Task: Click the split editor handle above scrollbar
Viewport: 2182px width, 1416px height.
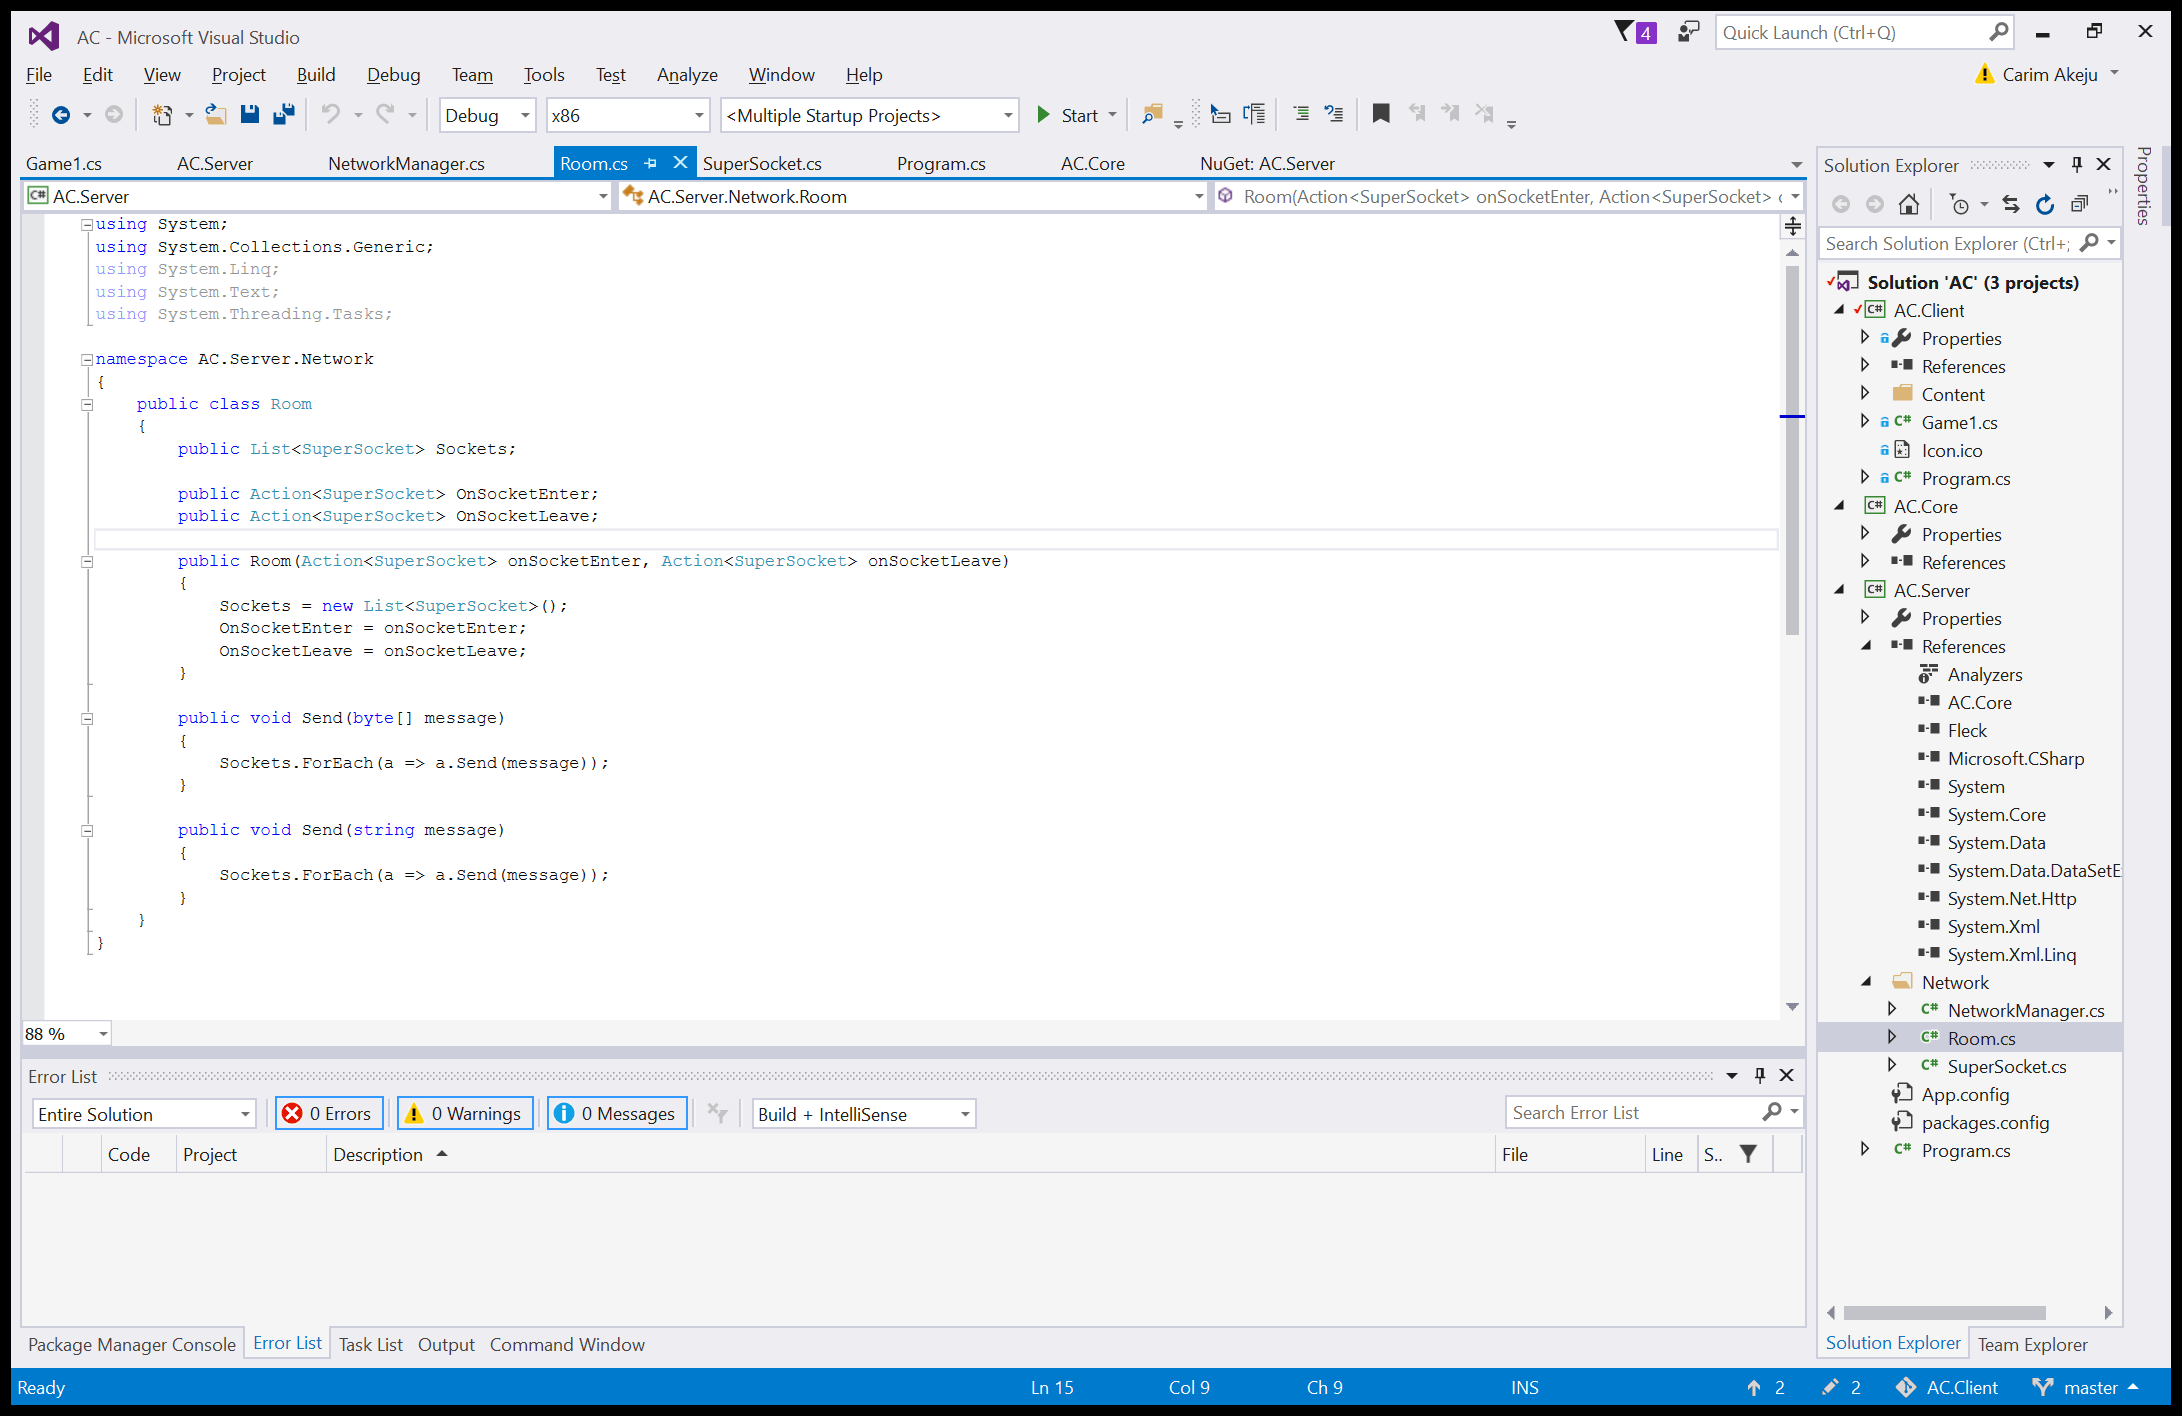Action: (x=1793, y=226)
